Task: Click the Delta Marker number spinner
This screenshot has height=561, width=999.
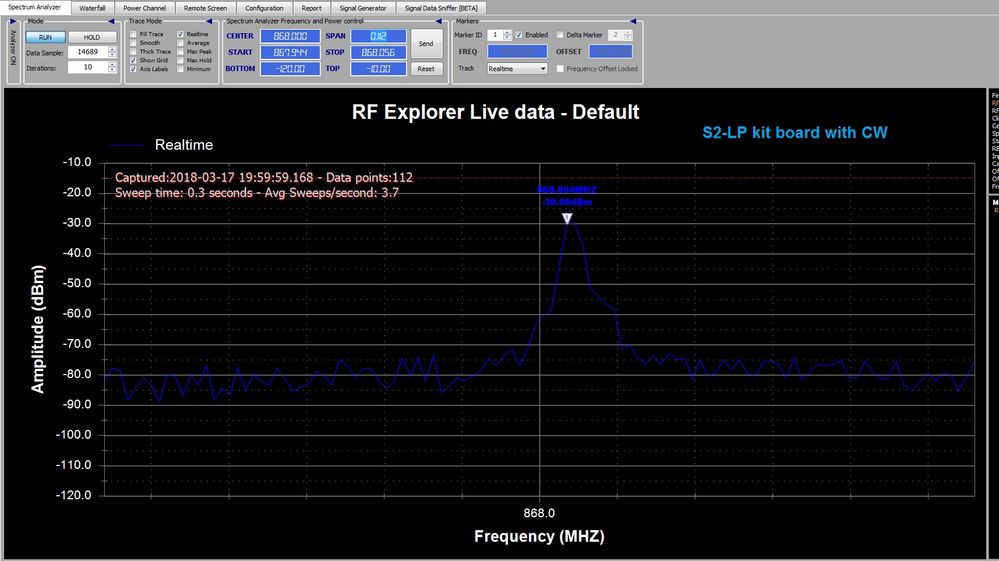Action: 628,35
